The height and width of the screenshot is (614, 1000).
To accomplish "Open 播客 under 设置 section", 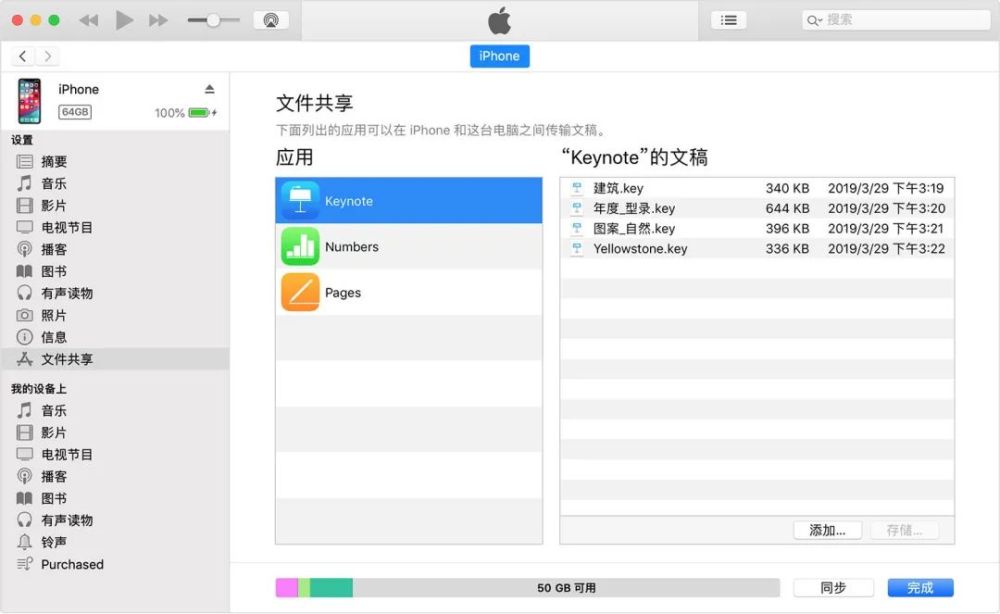I will pyautogui.click(x=115, y=249).
